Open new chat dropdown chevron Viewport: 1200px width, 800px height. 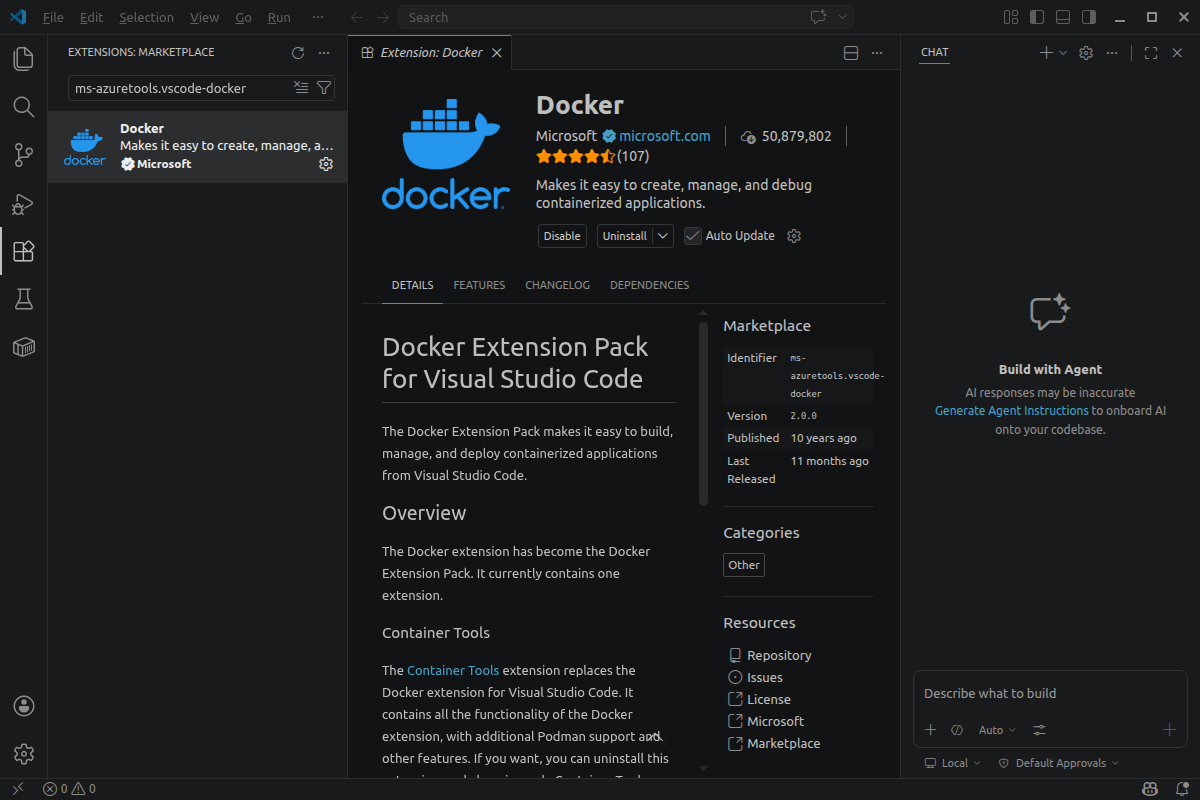pyautogui.click(x=1063, y=53)
